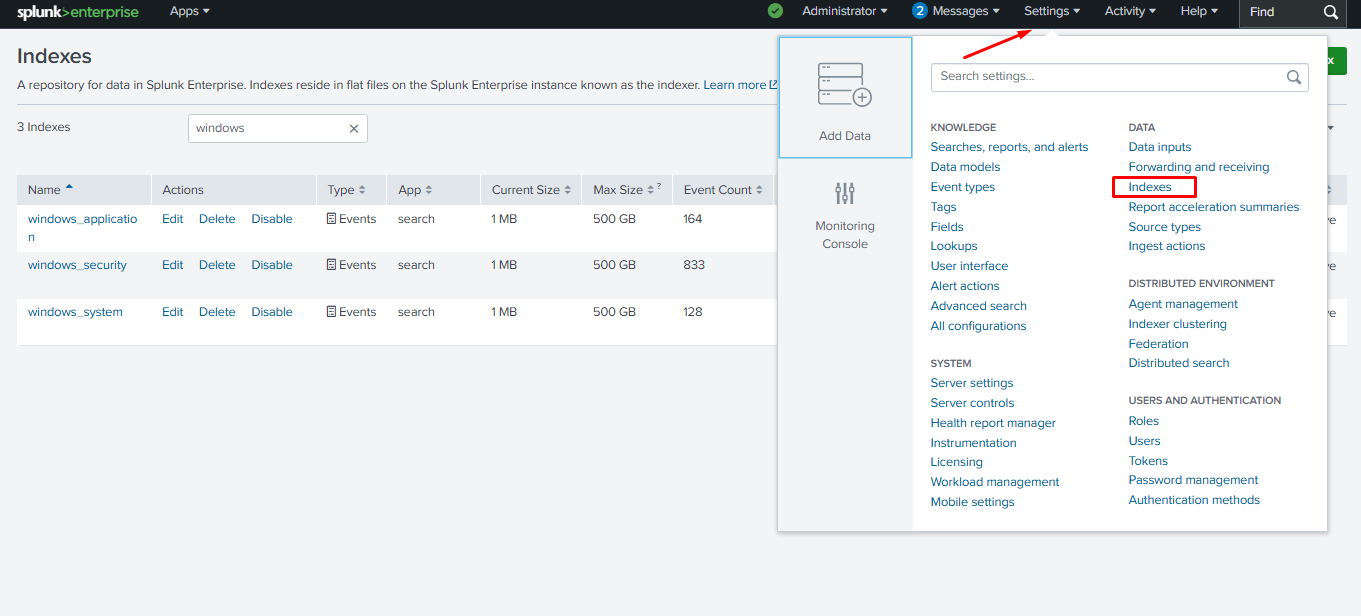Open the Apps dropdown
The height and width of the screenshot is (616, 1361).
point(188,12)
